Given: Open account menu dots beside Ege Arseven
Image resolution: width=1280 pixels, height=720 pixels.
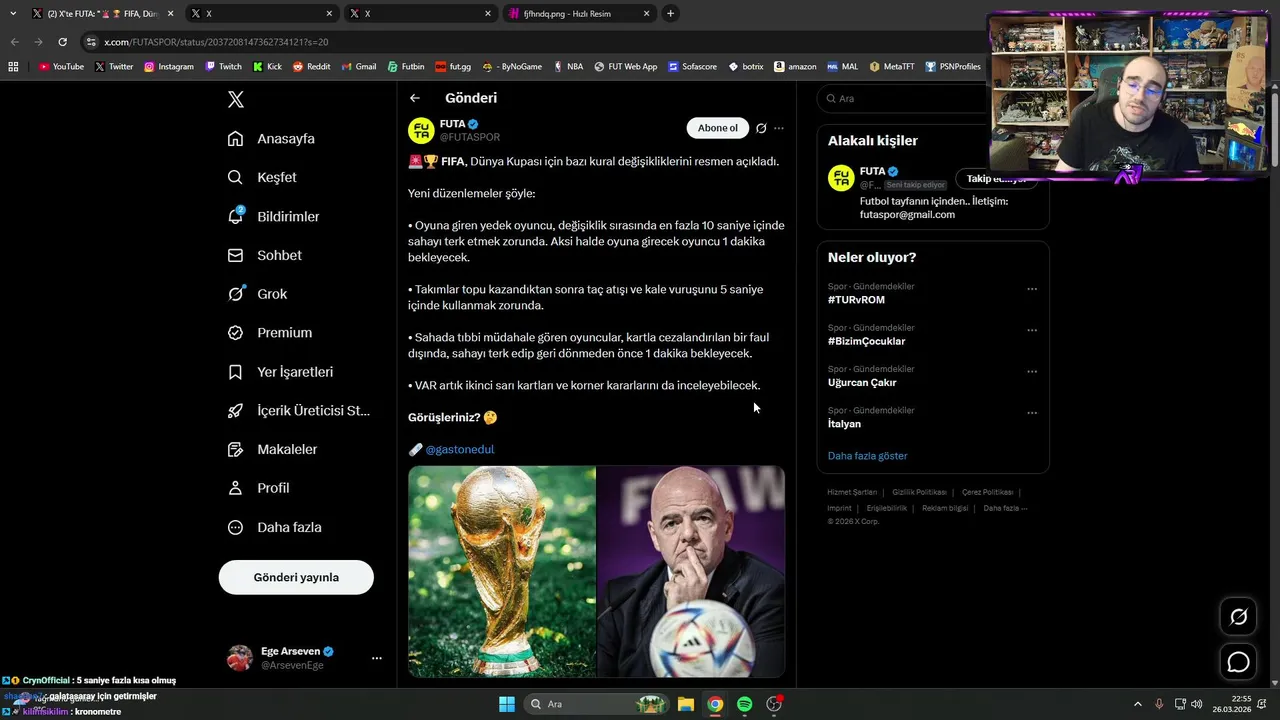Looking at the screenshot, I should pos(377,658).
